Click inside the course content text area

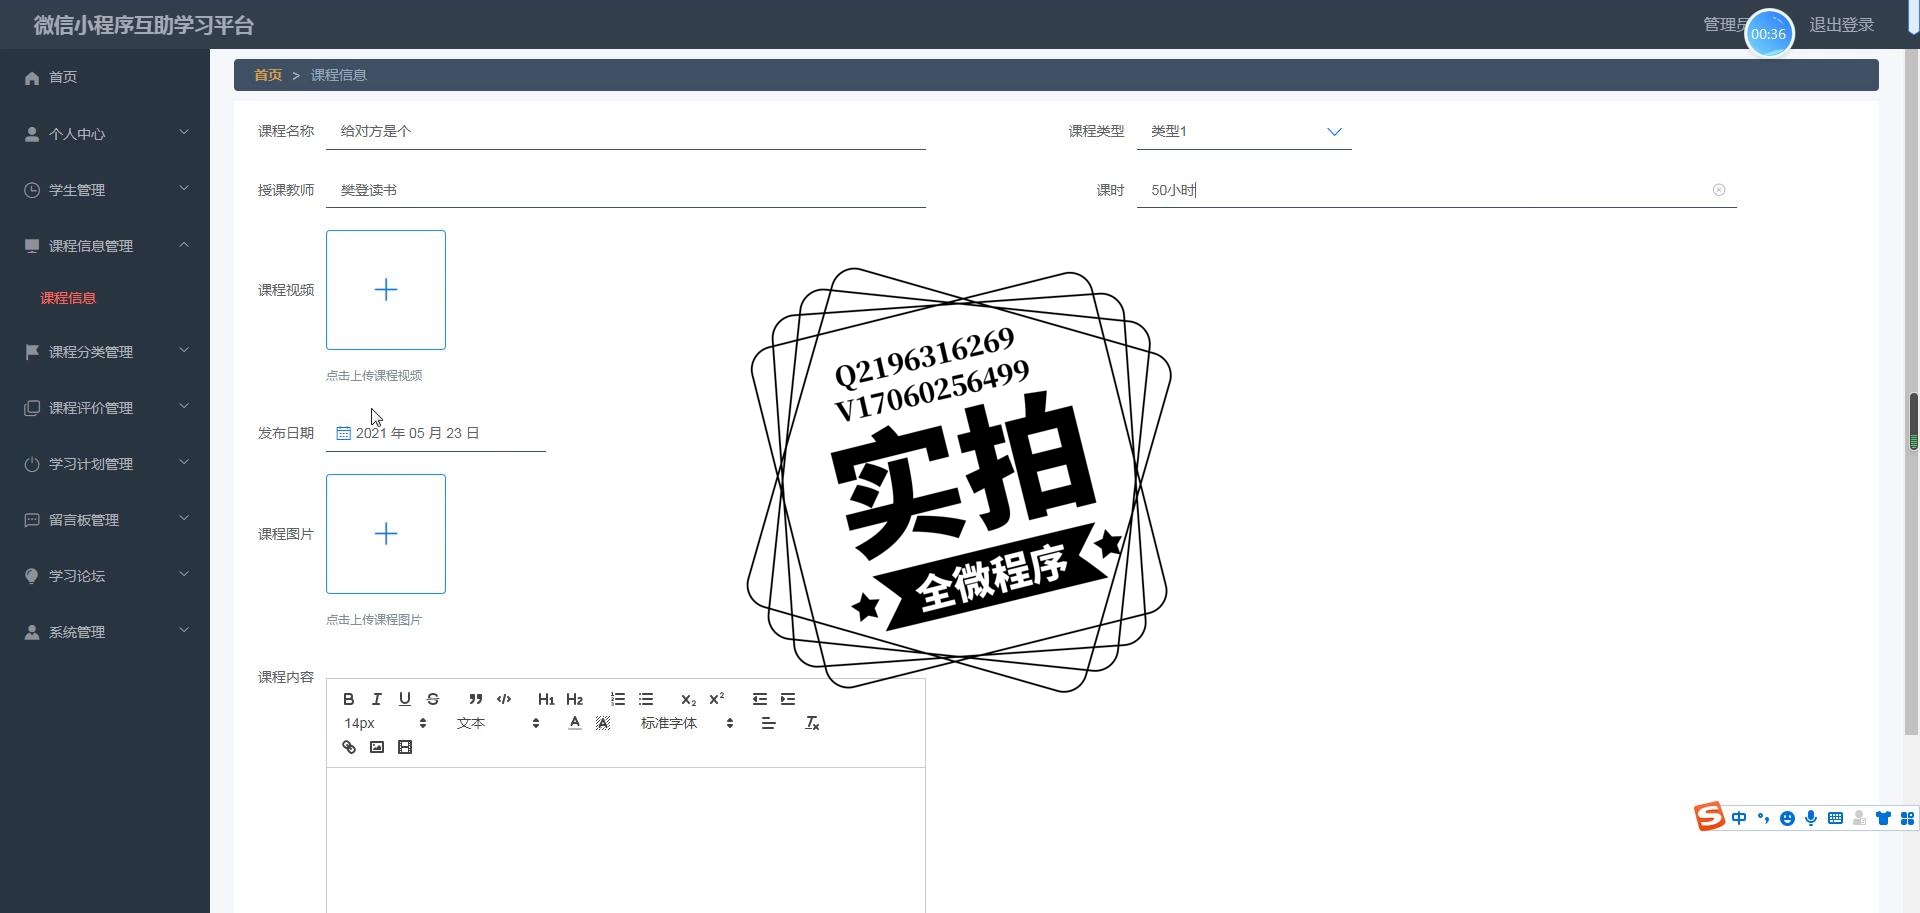[x=626, y=840]
